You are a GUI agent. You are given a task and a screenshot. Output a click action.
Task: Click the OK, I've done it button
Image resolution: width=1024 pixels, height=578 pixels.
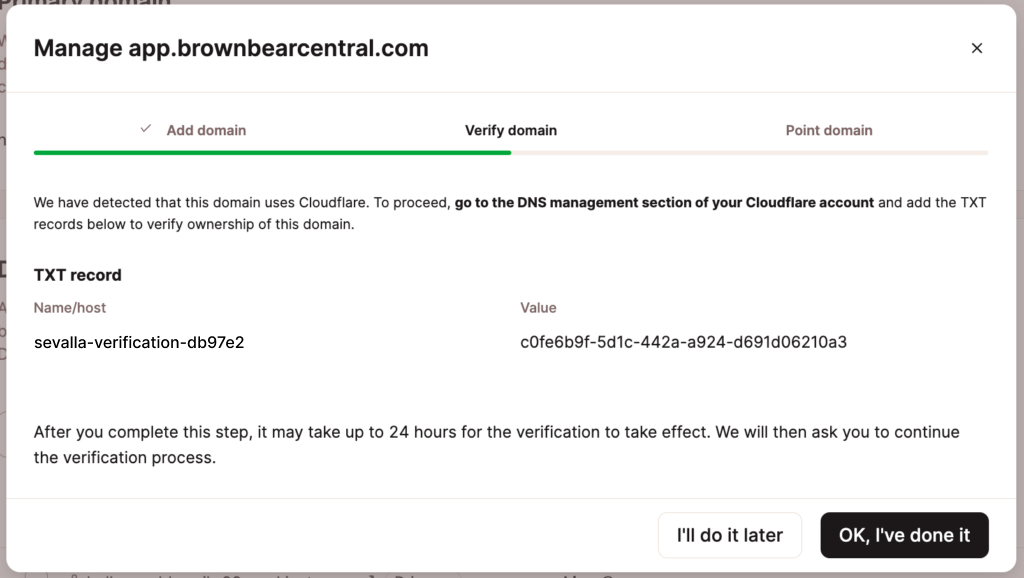(x=904, y=535)
